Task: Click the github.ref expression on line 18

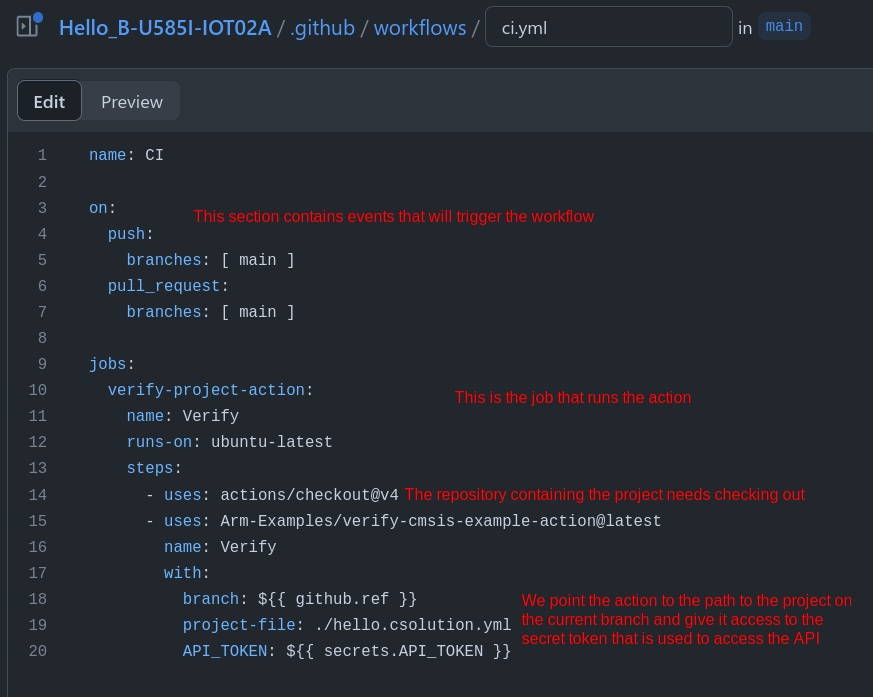Action: pos(337,600)
